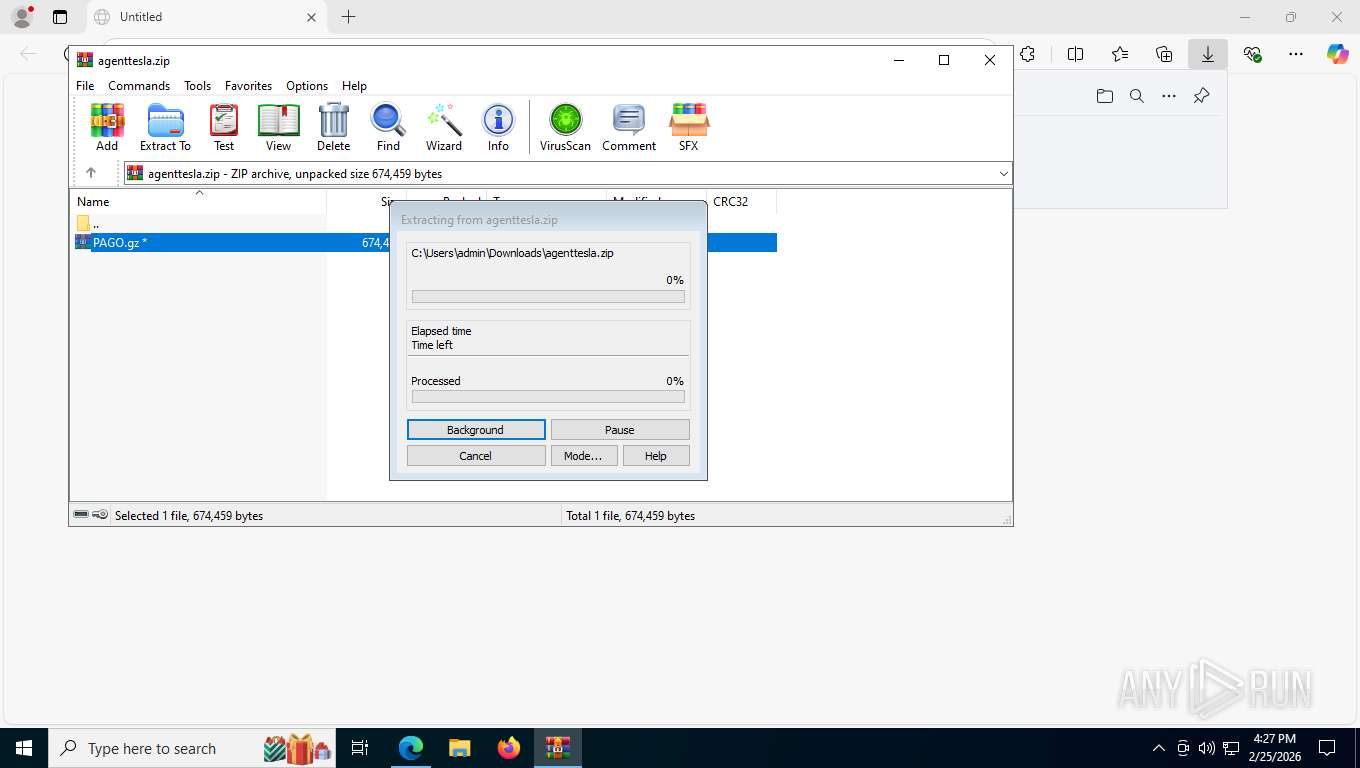Add an archive Comment
This screenshot has height=768, width=1360.
tap(629, 127)
